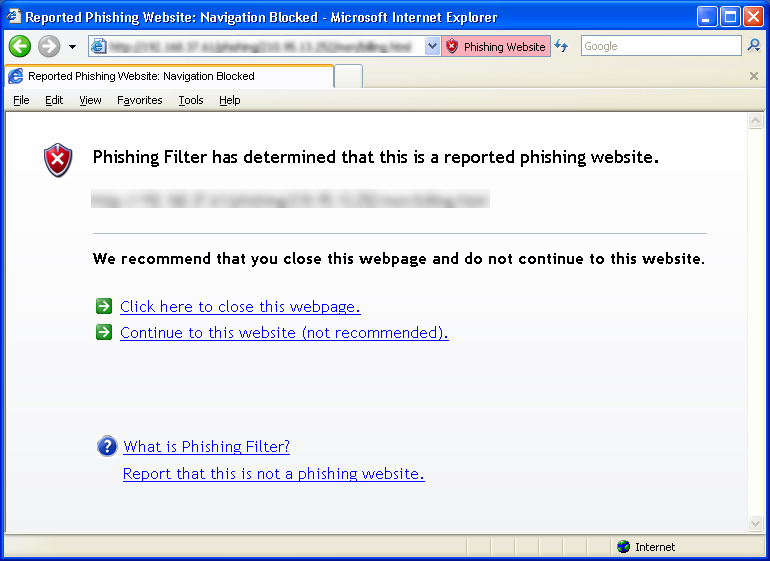The width and height of the screenshot is (770, 561).
Task: Click the IE logo on the tab
Action: point(16,76)
